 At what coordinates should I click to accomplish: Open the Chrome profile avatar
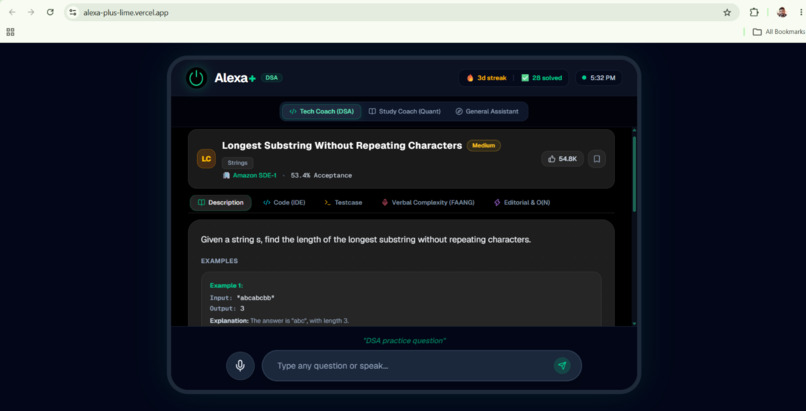(x=782, y=12)
